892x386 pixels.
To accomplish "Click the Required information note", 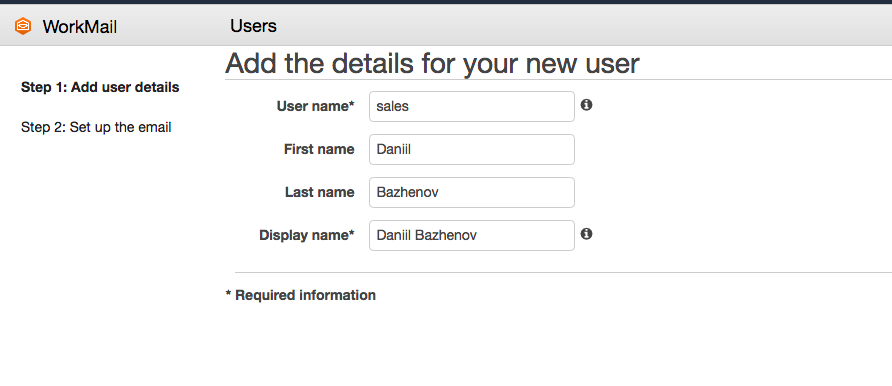I will pyautogui.click(x=301, y=296).
